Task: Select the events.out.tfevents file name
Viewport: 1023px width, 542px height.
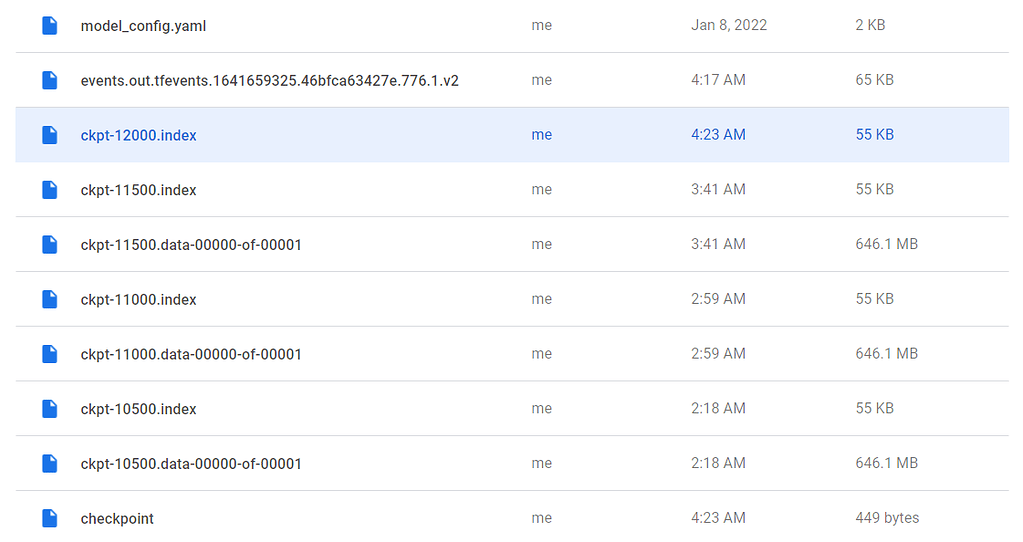Action: [x=269, y=81]
